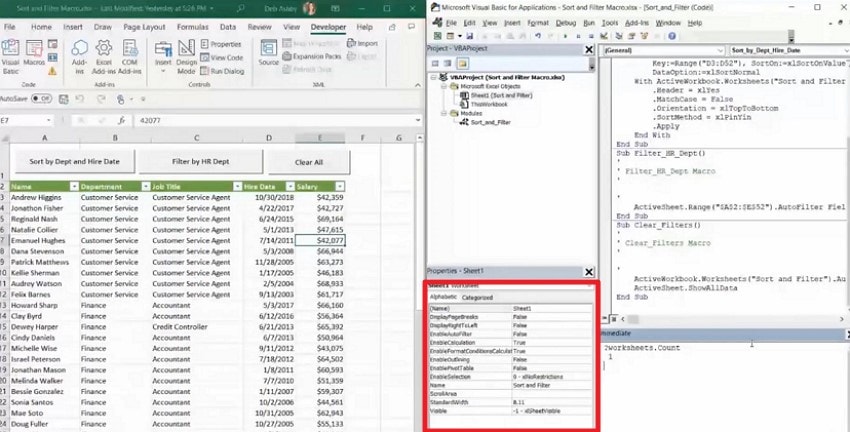The image size is (850, 432).
Task: Open the Tools menu in VBA
Action: point(610,23)
